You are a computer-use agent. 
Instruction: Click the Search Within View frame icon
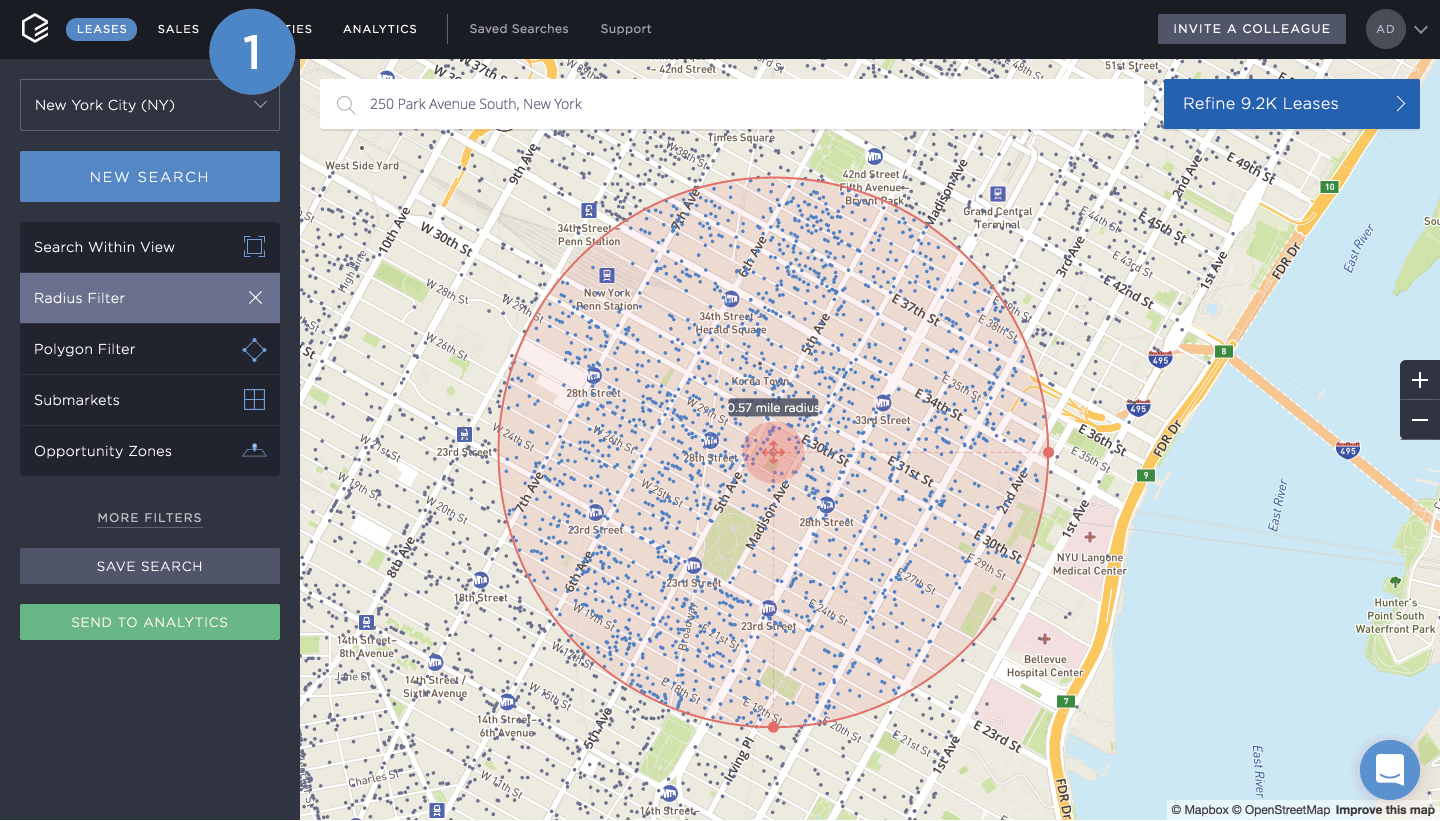click(x=254, y=247)
